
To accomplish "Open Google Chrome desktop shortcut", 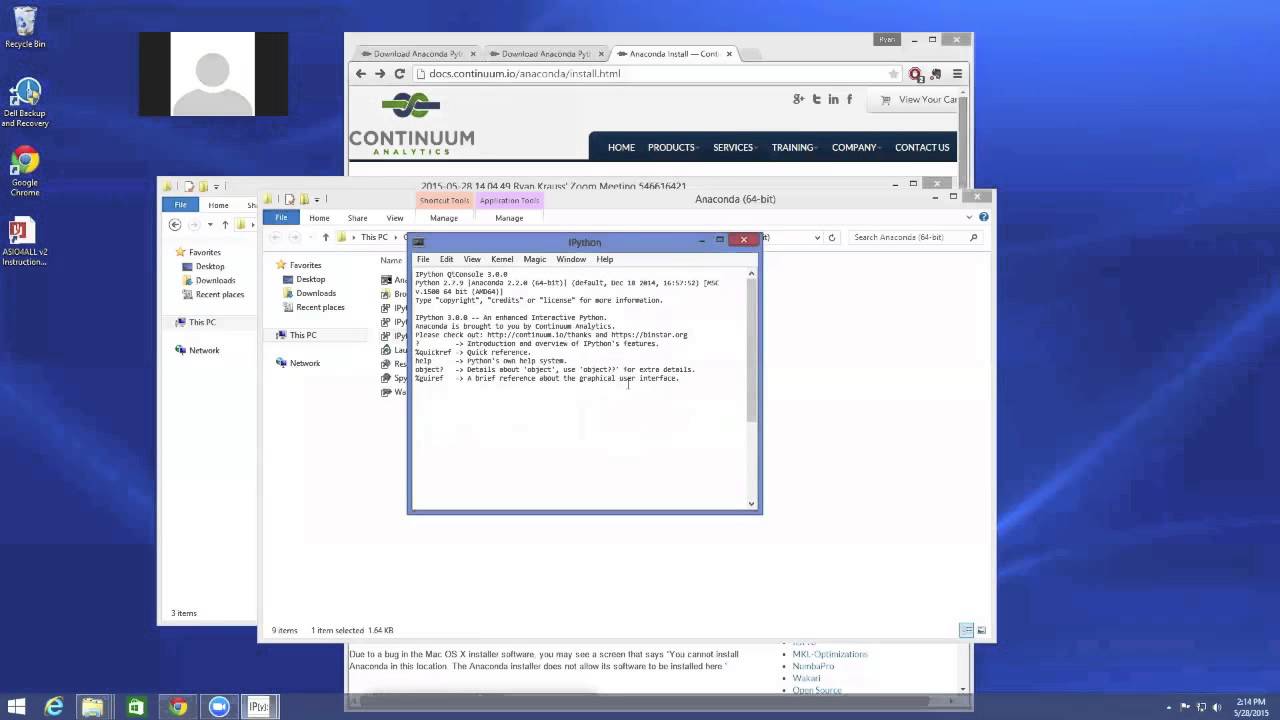I will click(x=25, y=172).
